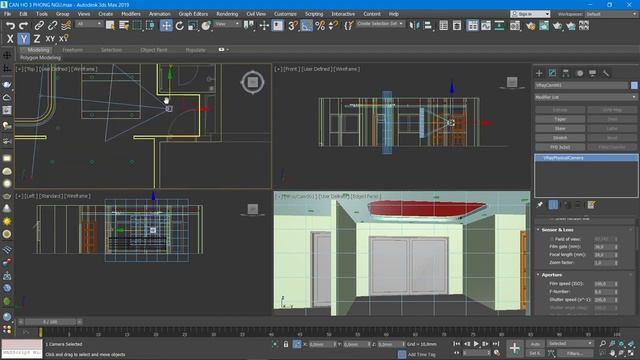Switch to the Freeform ribbon tab
Image resolution: width=640 pixels, height=360 pixels.
pos(73,50)
